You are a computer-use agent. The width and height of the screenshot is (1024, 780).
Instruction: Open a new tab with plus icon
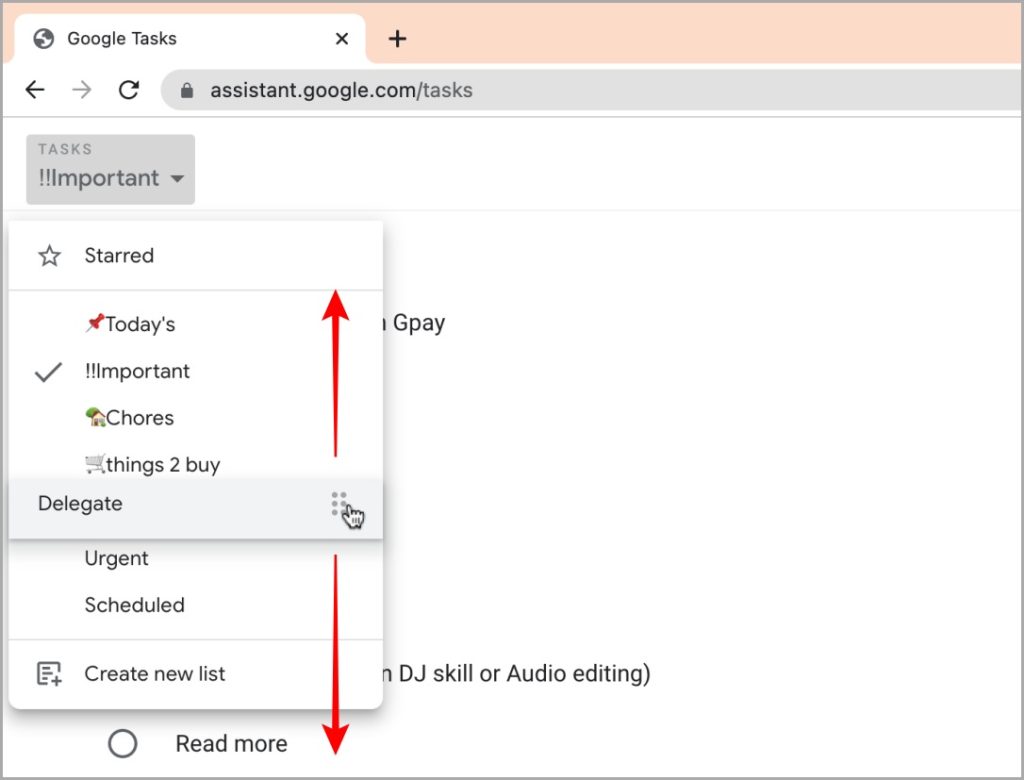(397, 39)
